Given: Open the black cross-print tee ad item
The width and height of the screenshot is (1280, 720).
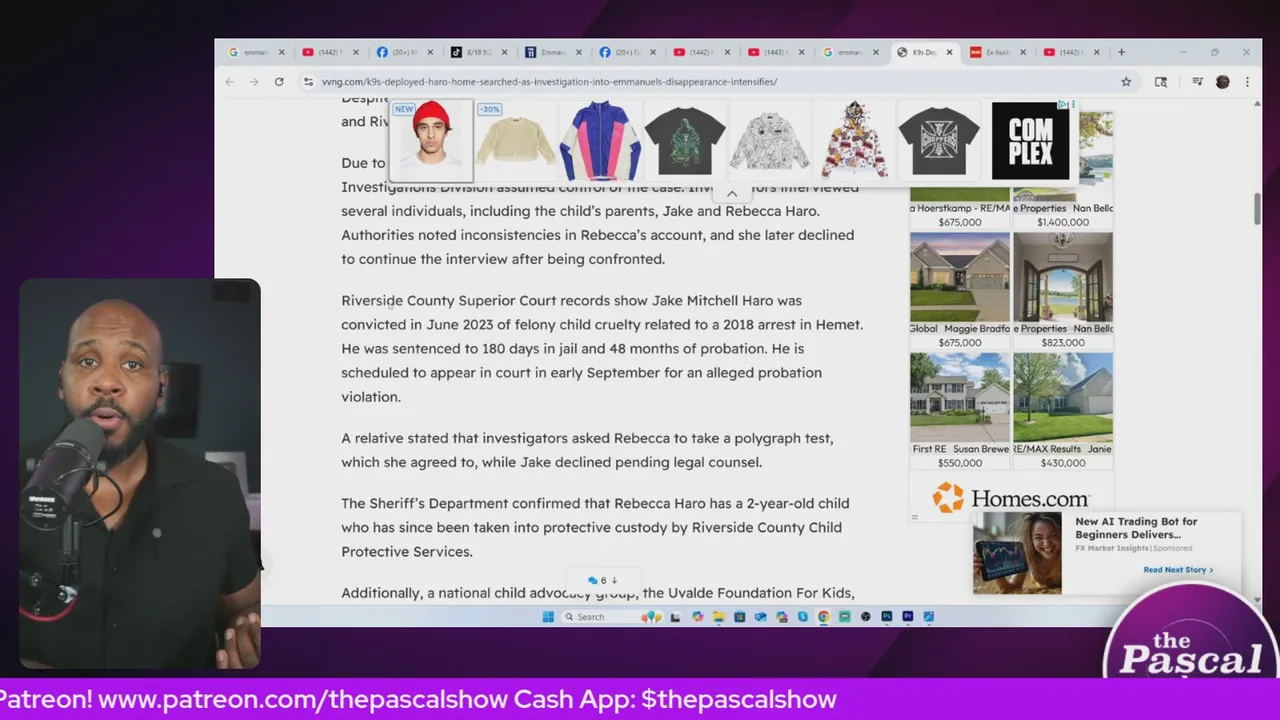Looking at the screenshot, I should tap(938, 140).
